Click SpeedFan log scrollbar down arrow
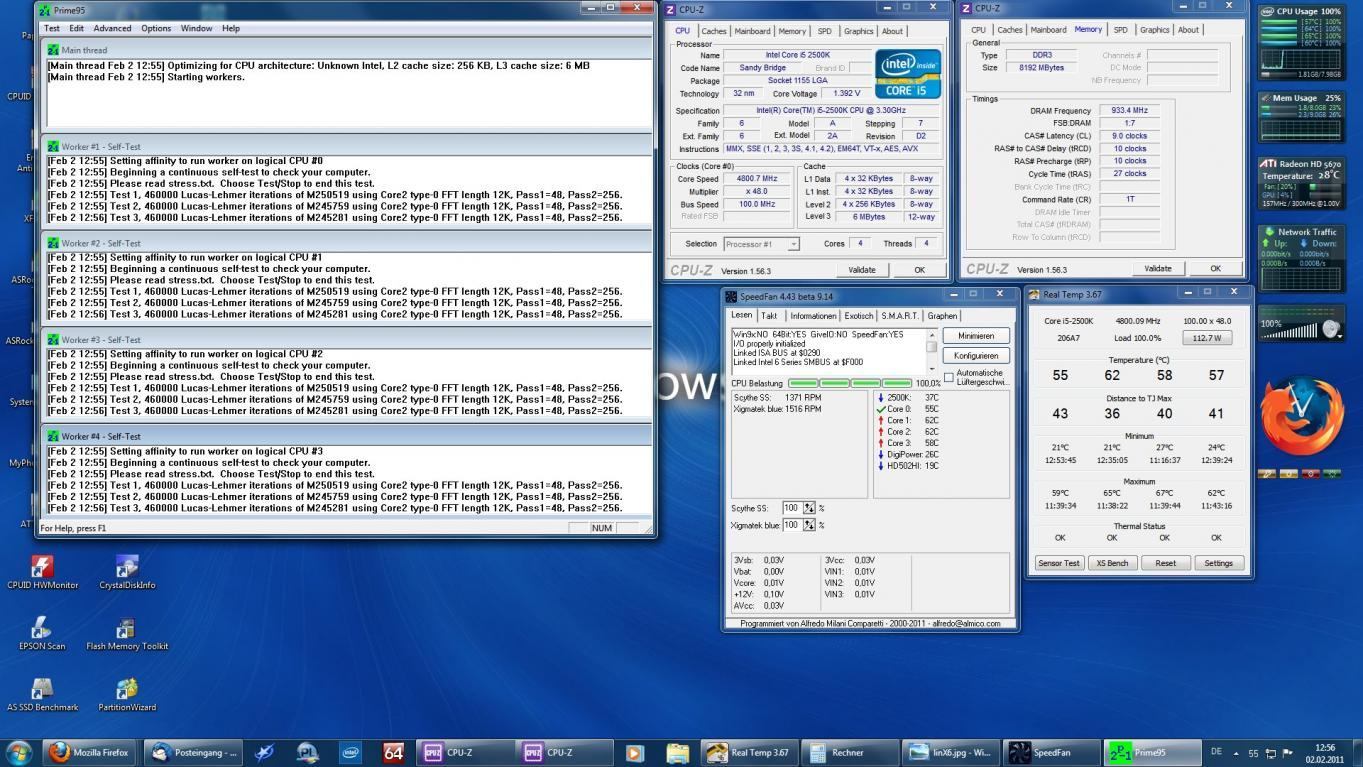Viewport: 1363px width, 767px height. (932, 368)
